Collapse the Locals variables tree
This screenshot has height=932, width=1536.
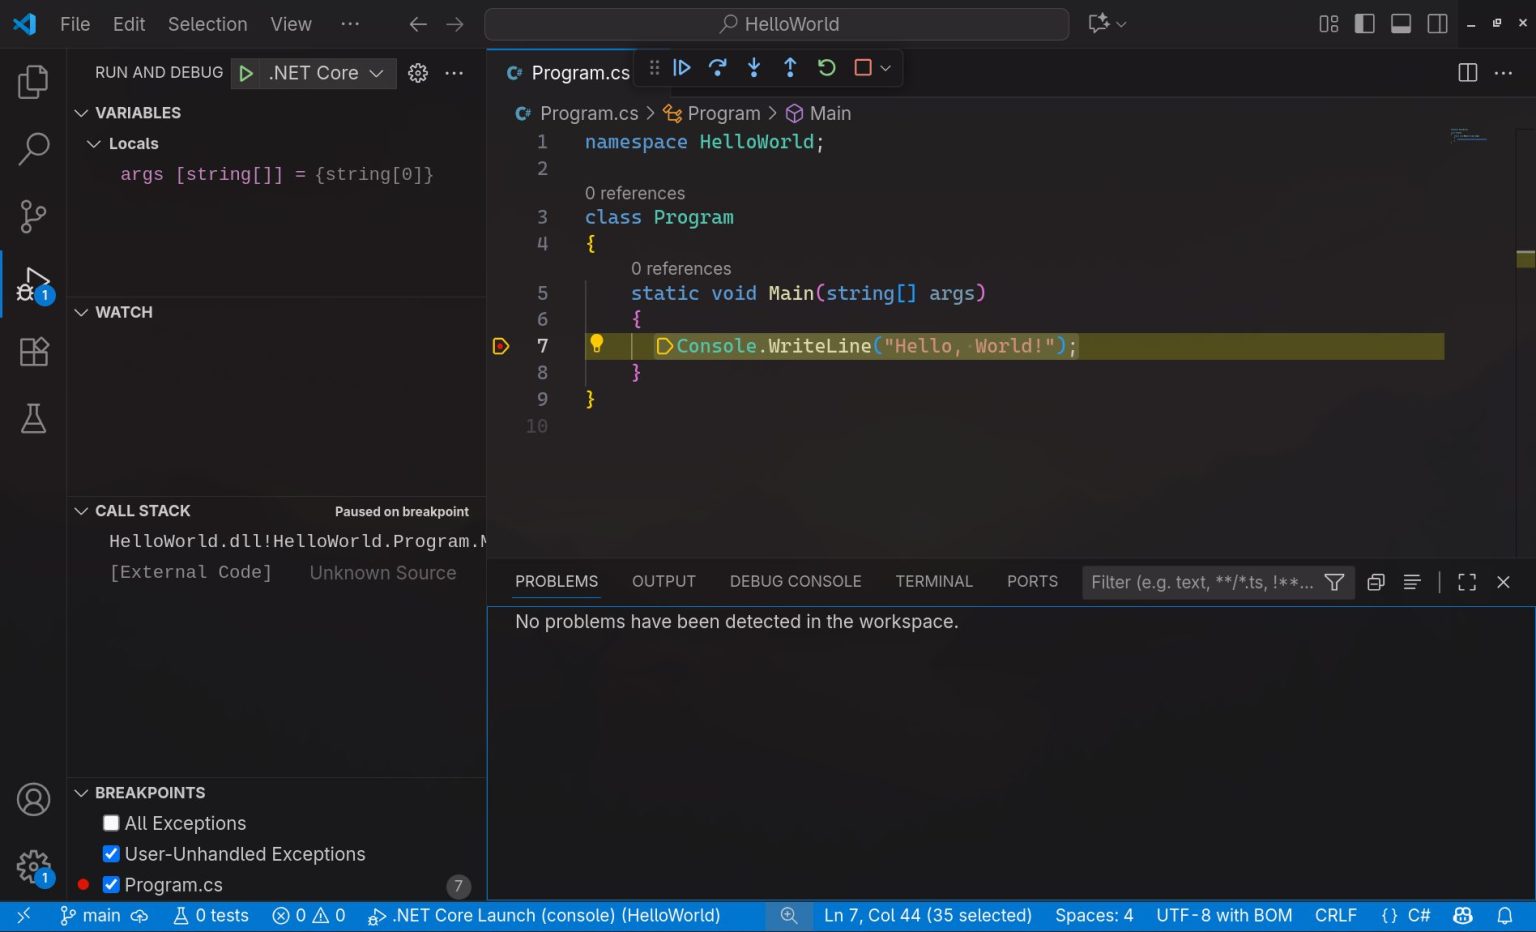tap(94, 144)
